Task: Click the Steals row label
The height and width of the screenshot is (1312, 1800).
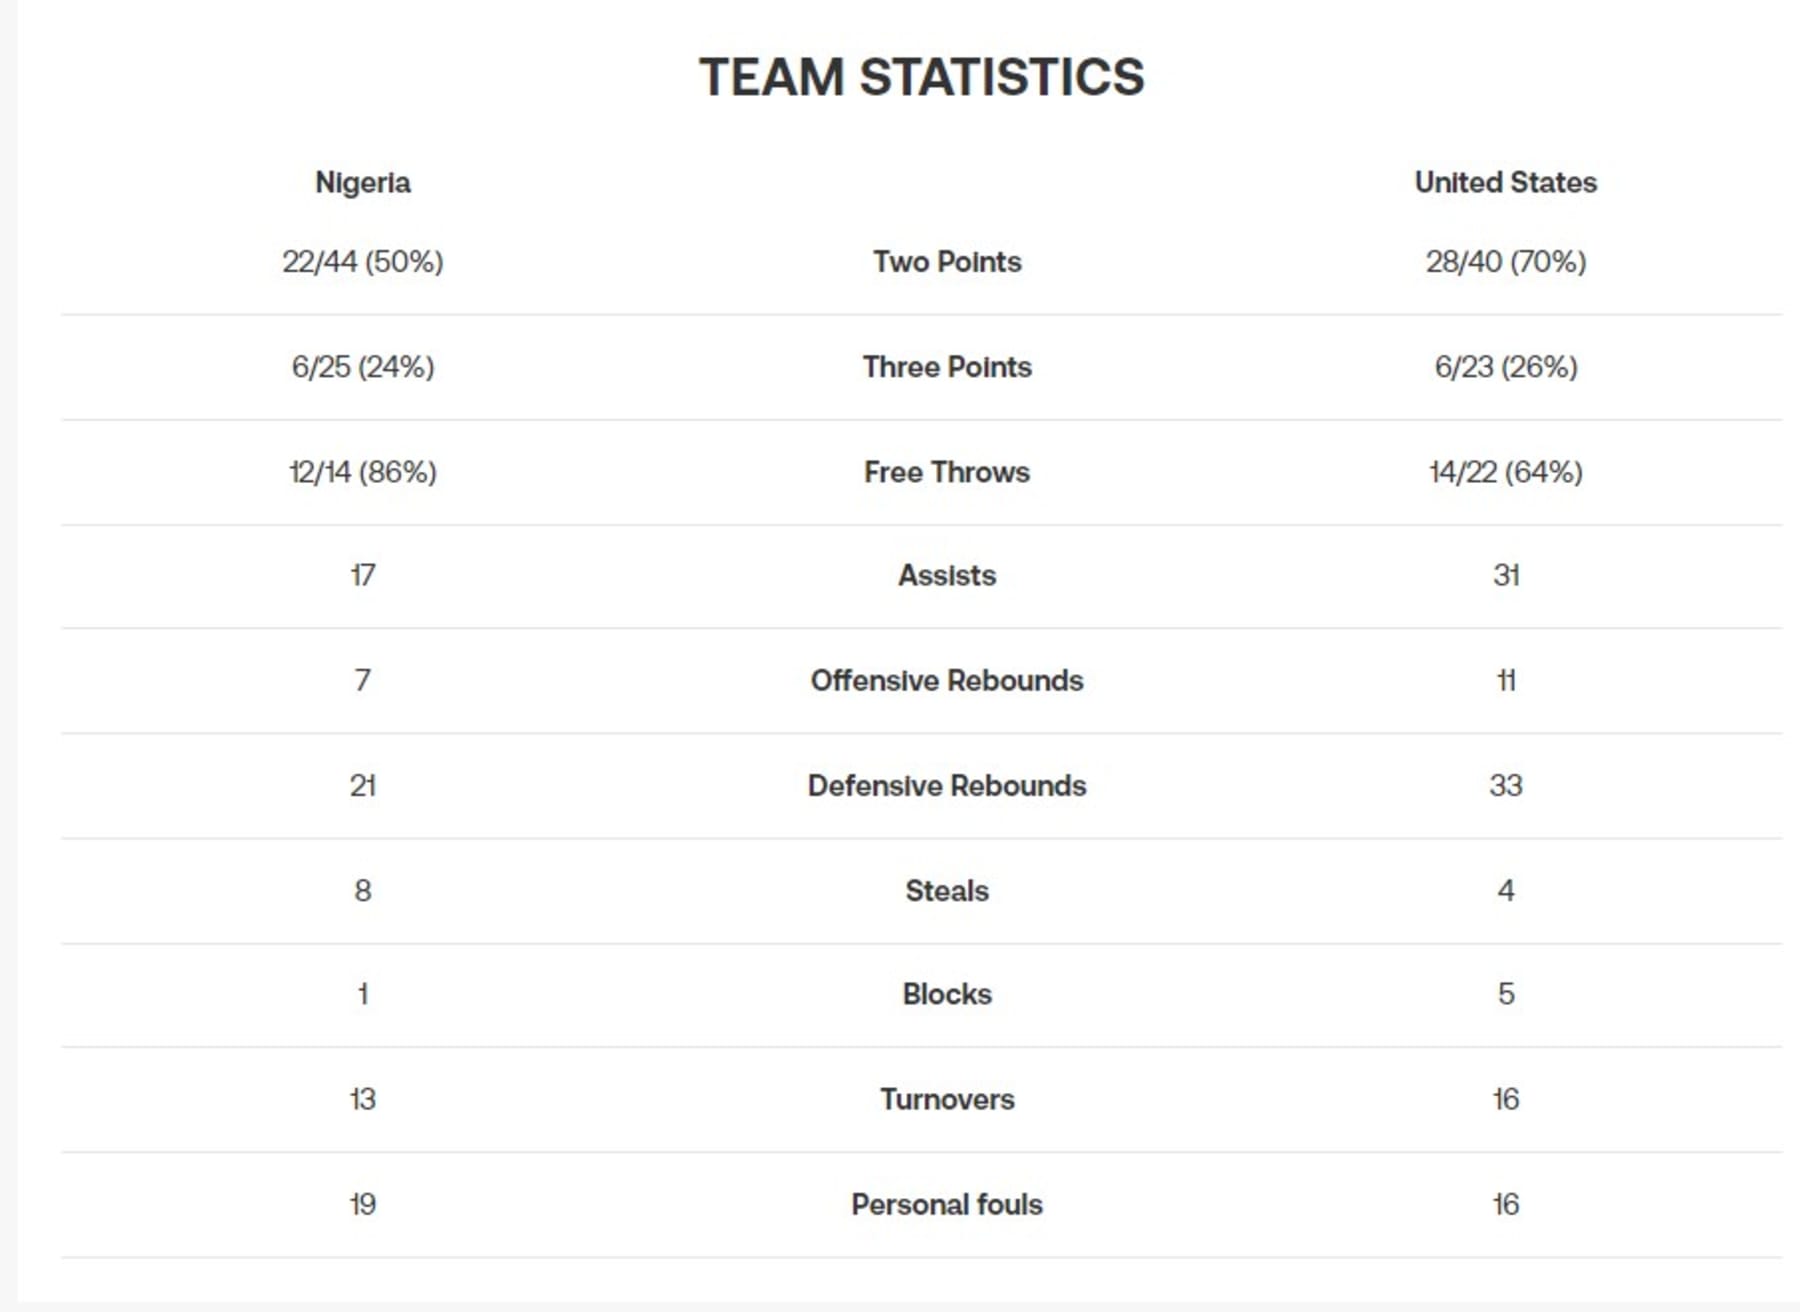Action: point(947,890)
